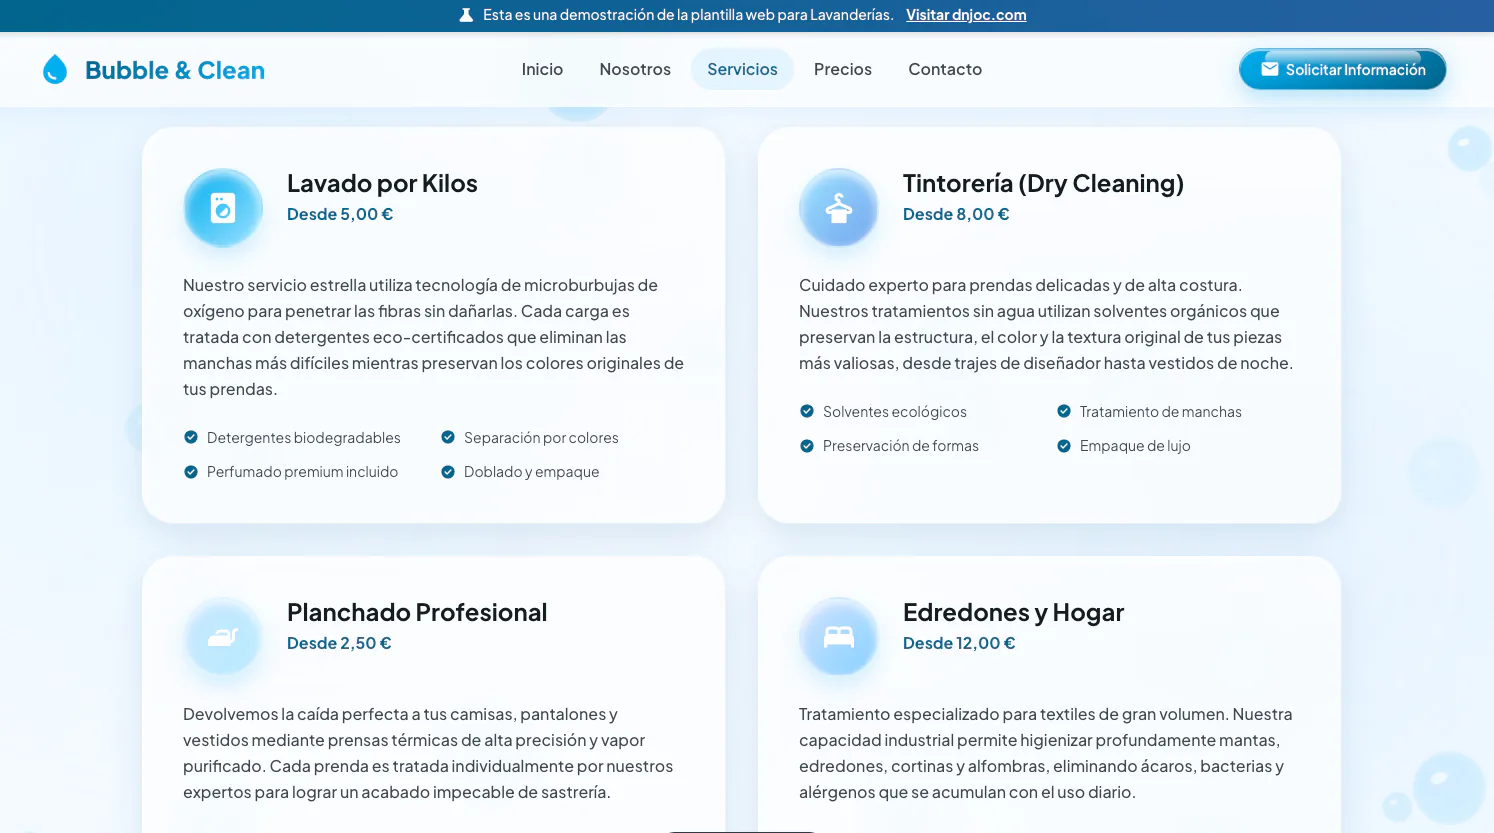Image resolution: width=1494 pixels, height=833 pixels.
Task: Go to the Nosotros page
Action: 635,69
